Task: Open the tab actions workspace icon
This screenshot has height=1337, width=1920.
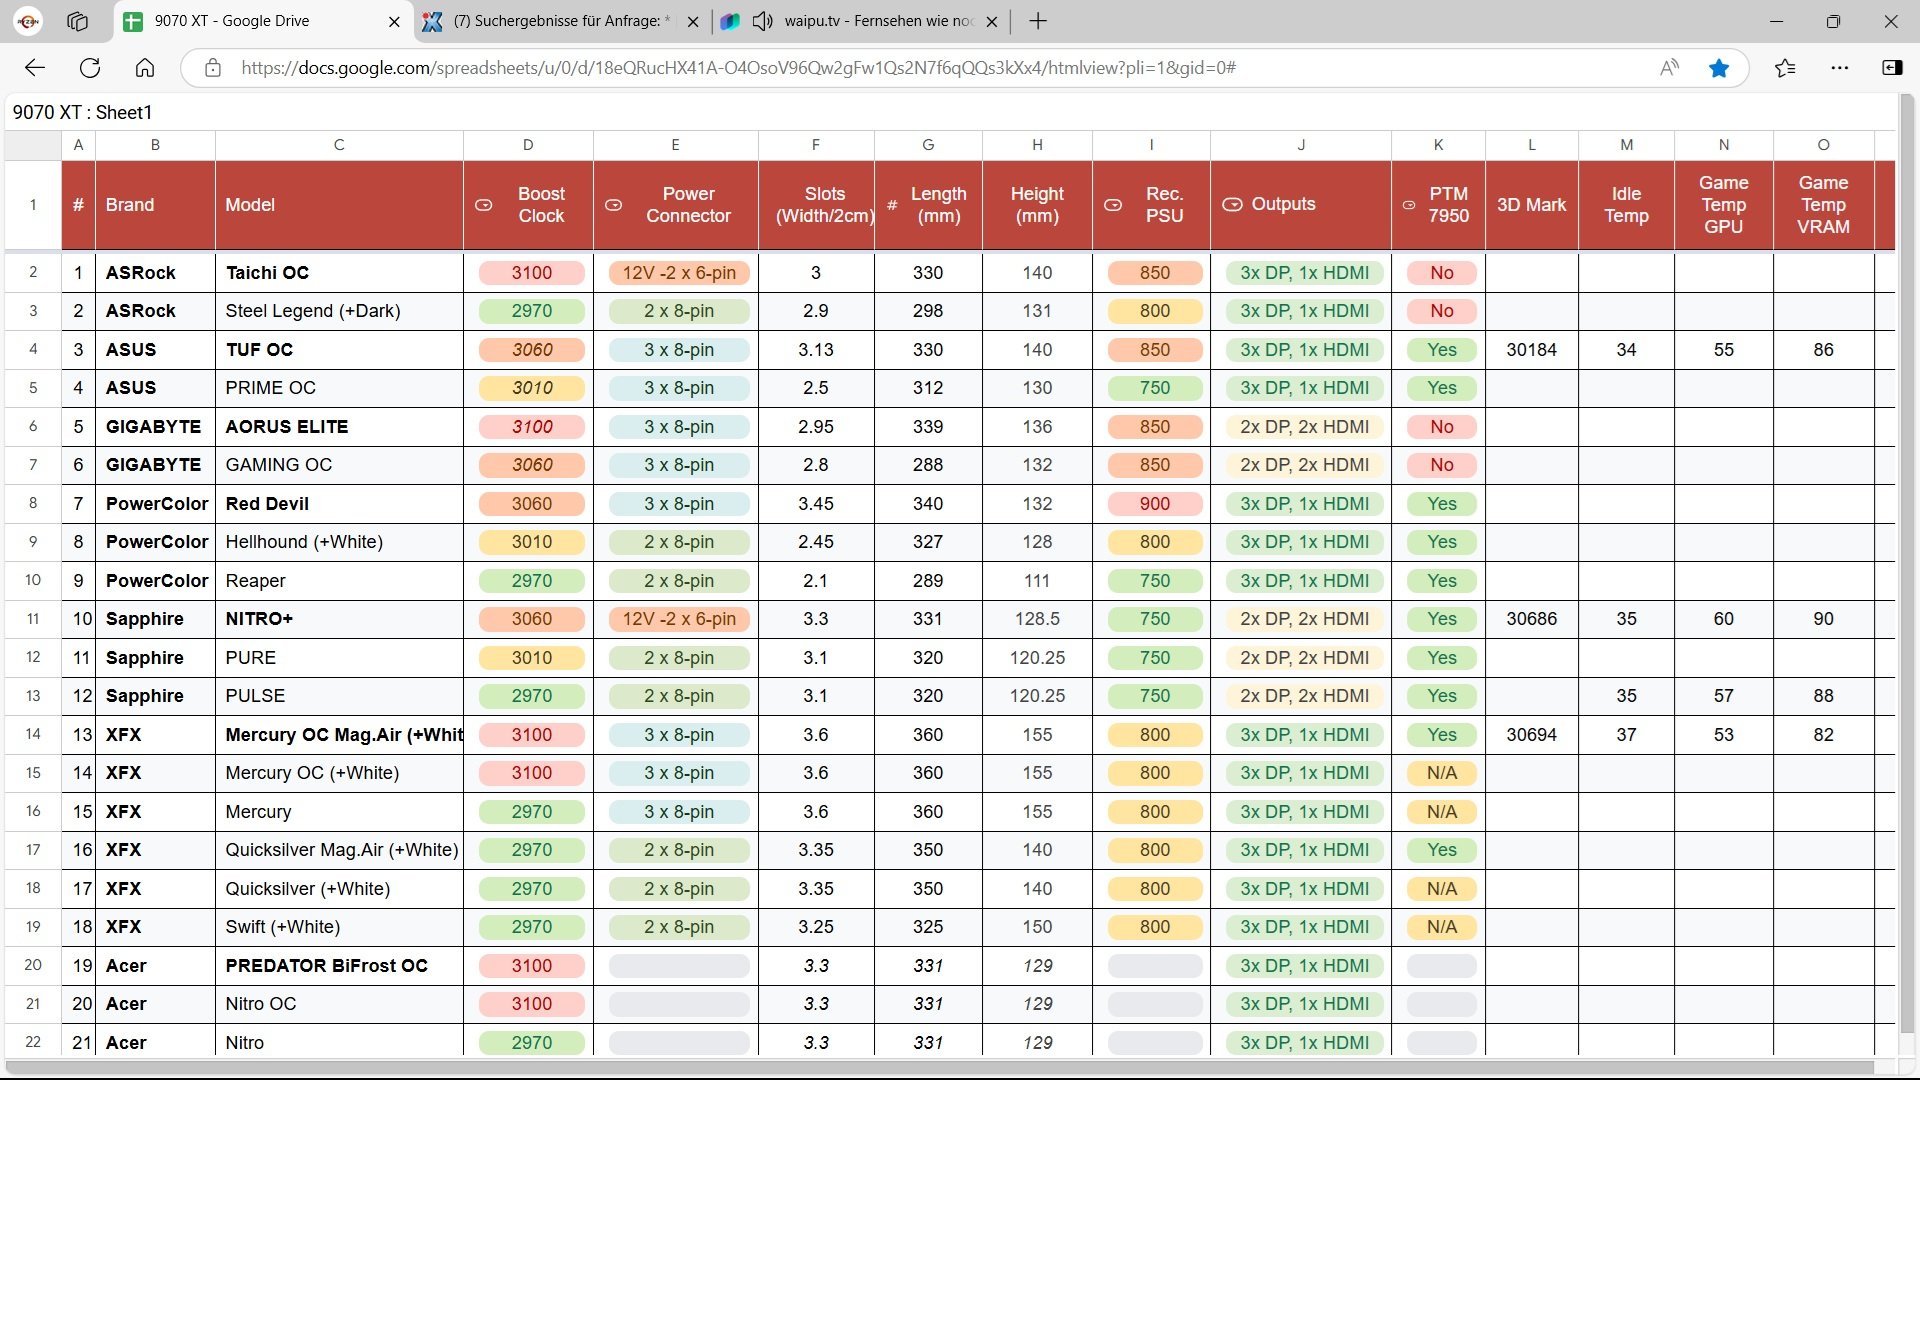Action: tap(78, 21)
